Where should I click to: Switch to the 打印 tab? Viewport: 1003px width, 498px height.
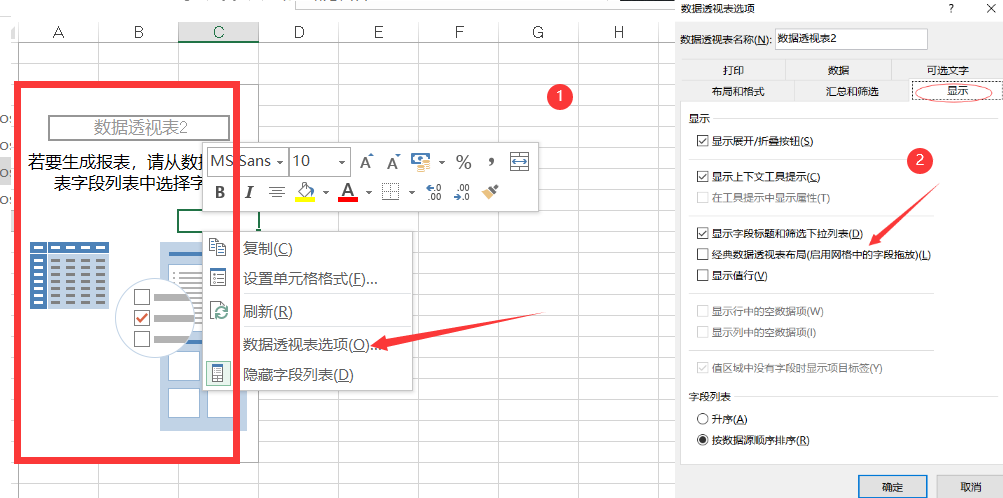(x=733, y=70)
